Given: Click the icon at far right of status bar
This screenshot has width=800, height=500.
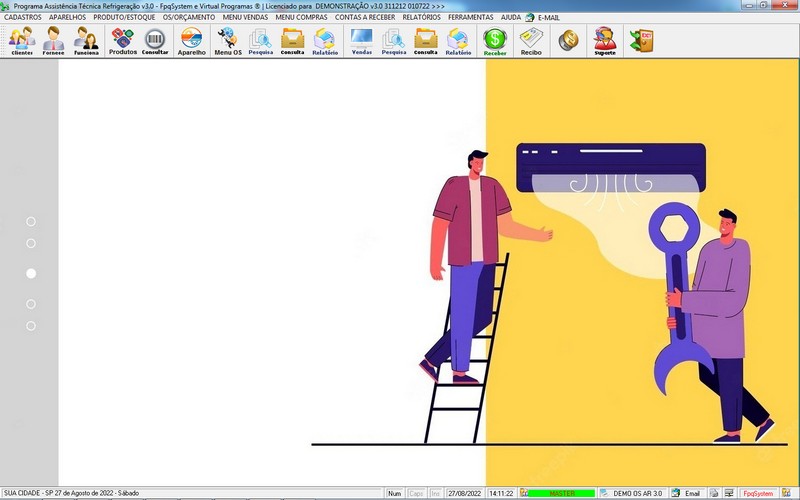Looking at the screenshot, I should (x=786, y=493).
